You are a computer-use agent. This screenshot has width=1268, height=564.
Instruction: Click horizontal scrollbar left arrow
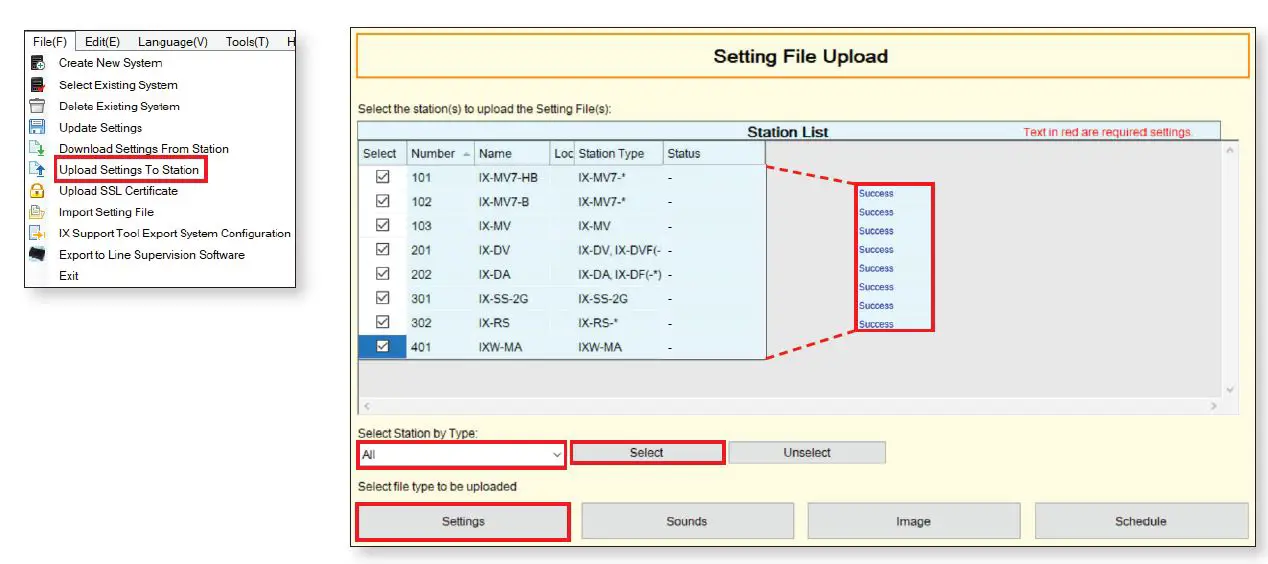[366, 406]
